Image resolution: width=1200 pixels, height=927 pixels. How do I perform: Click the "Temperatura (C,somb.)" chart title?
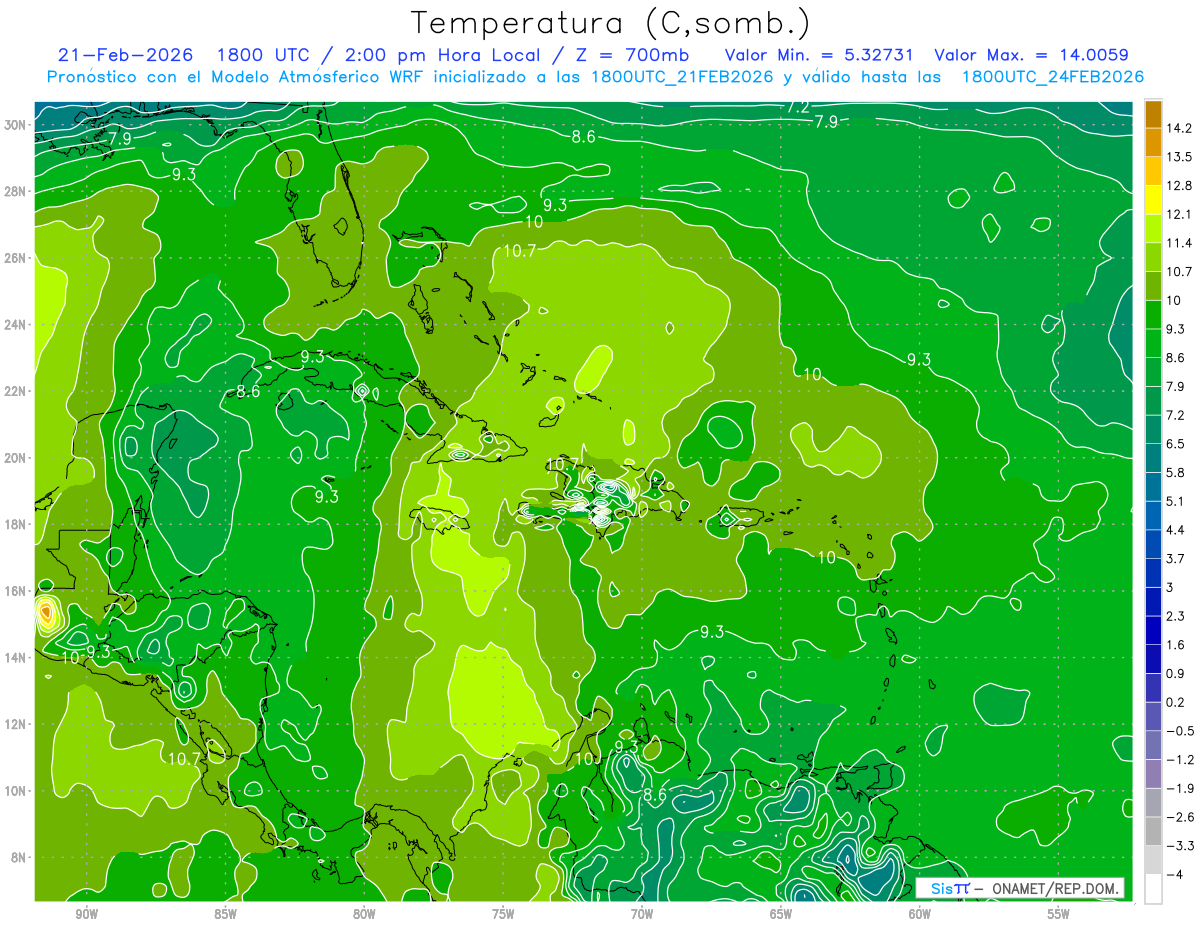tap(611, 23)
